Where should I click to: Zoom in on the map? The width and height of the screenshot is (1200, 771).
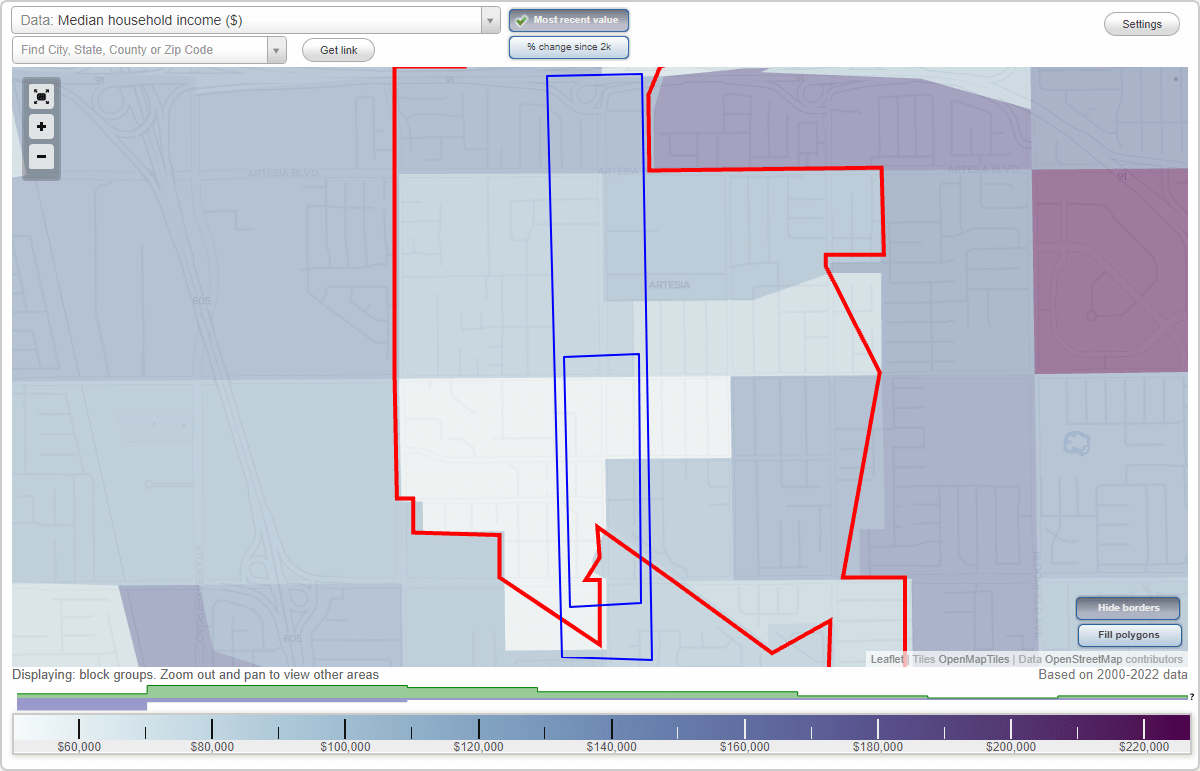click(x=41, y=127)
